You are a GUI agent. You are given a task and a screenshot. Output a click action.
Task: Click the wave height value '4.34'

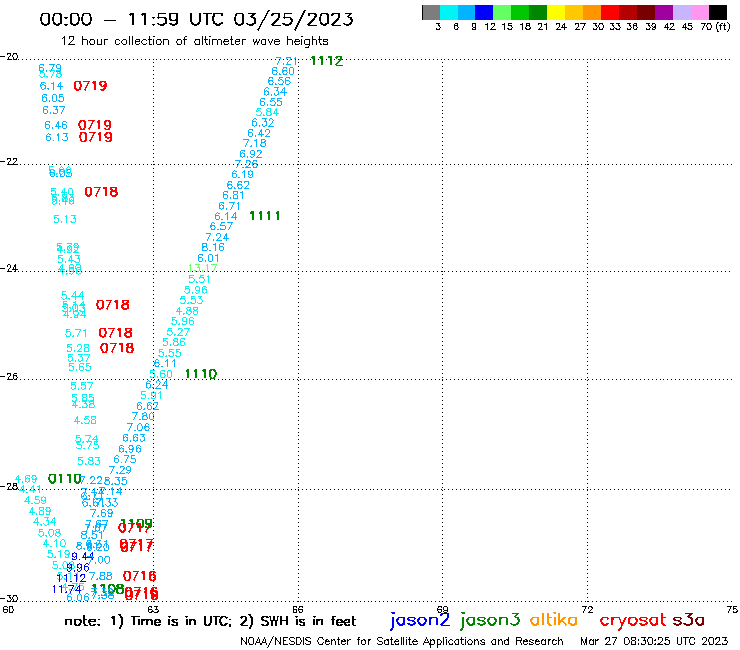pos(45,522)
